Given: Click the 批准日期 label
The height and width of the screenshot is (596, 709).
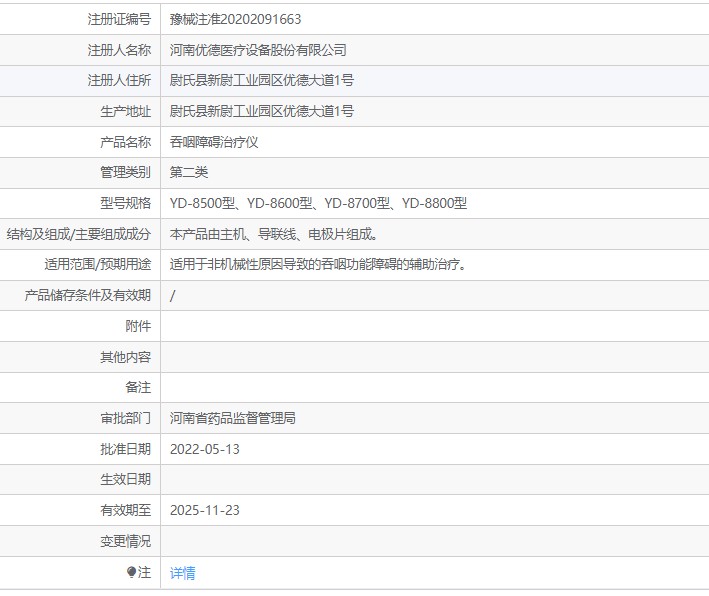Looking at the screenshot, I should click(x=126, y=449).
